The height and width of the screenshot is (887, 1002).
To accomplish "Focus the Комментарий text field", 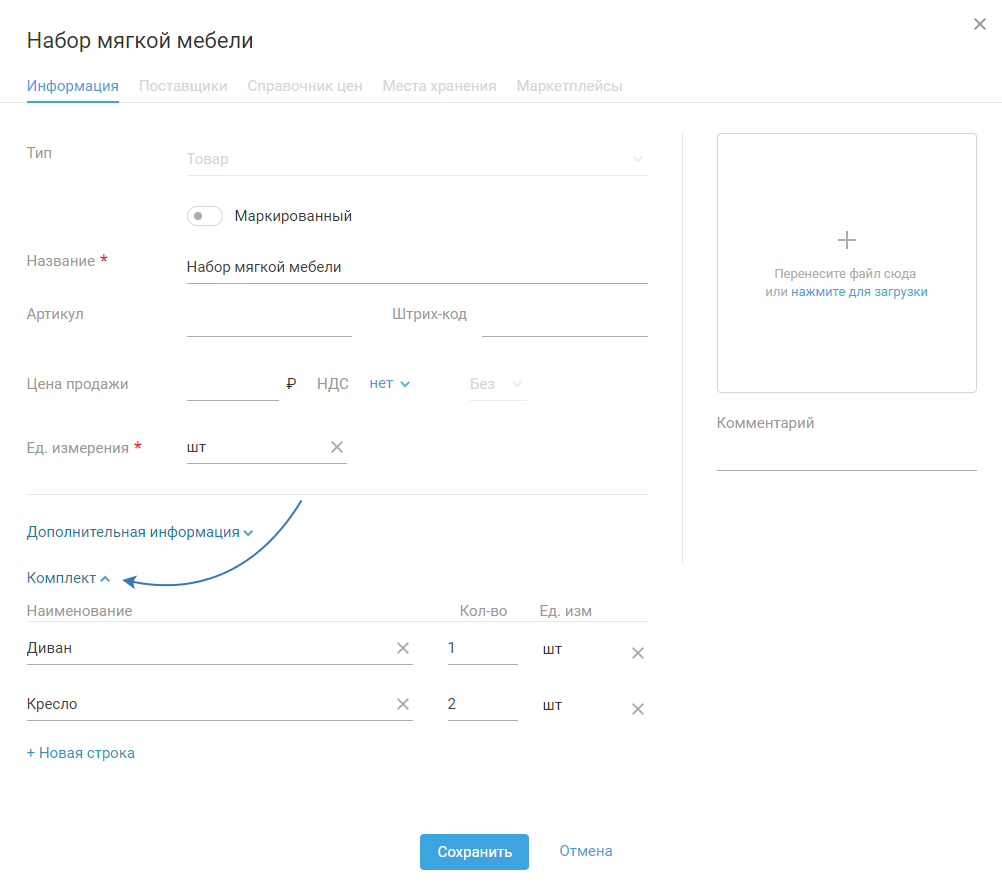I will pyautogui.click(x=846, y=456).
